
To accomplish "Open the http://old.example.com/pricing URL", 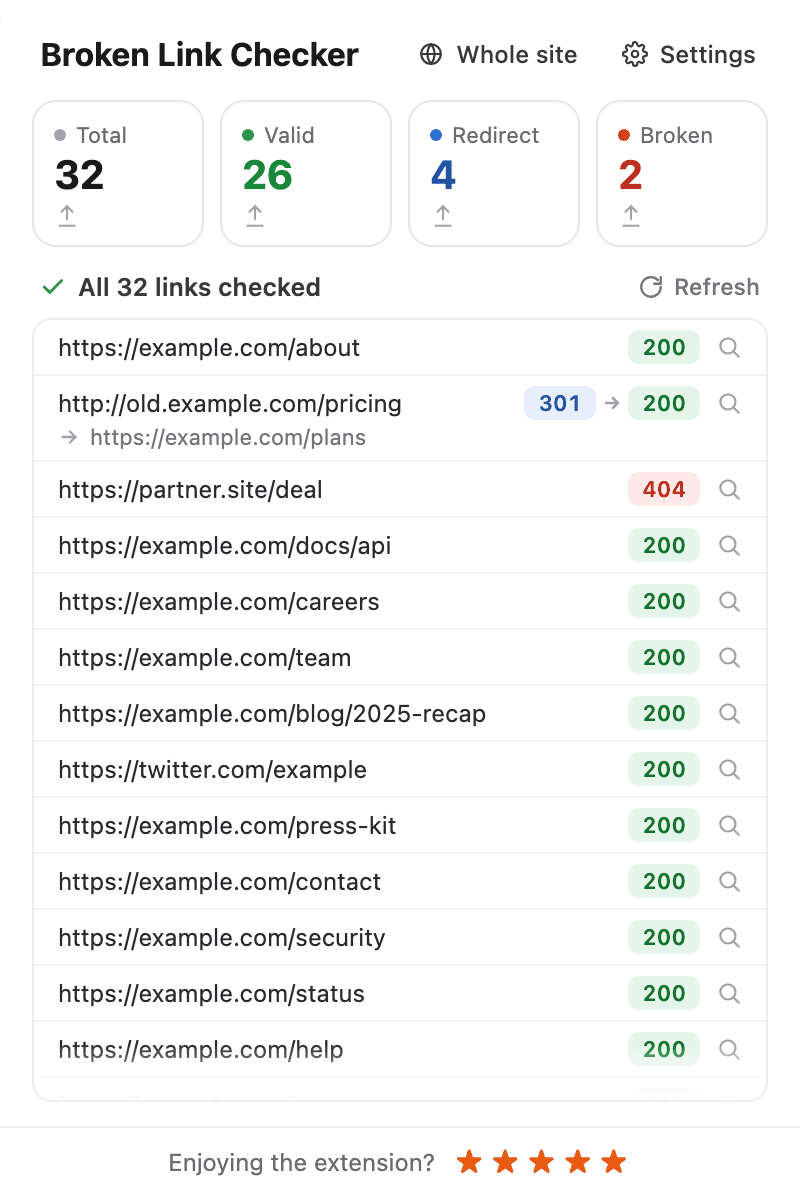I will (230, 404).
